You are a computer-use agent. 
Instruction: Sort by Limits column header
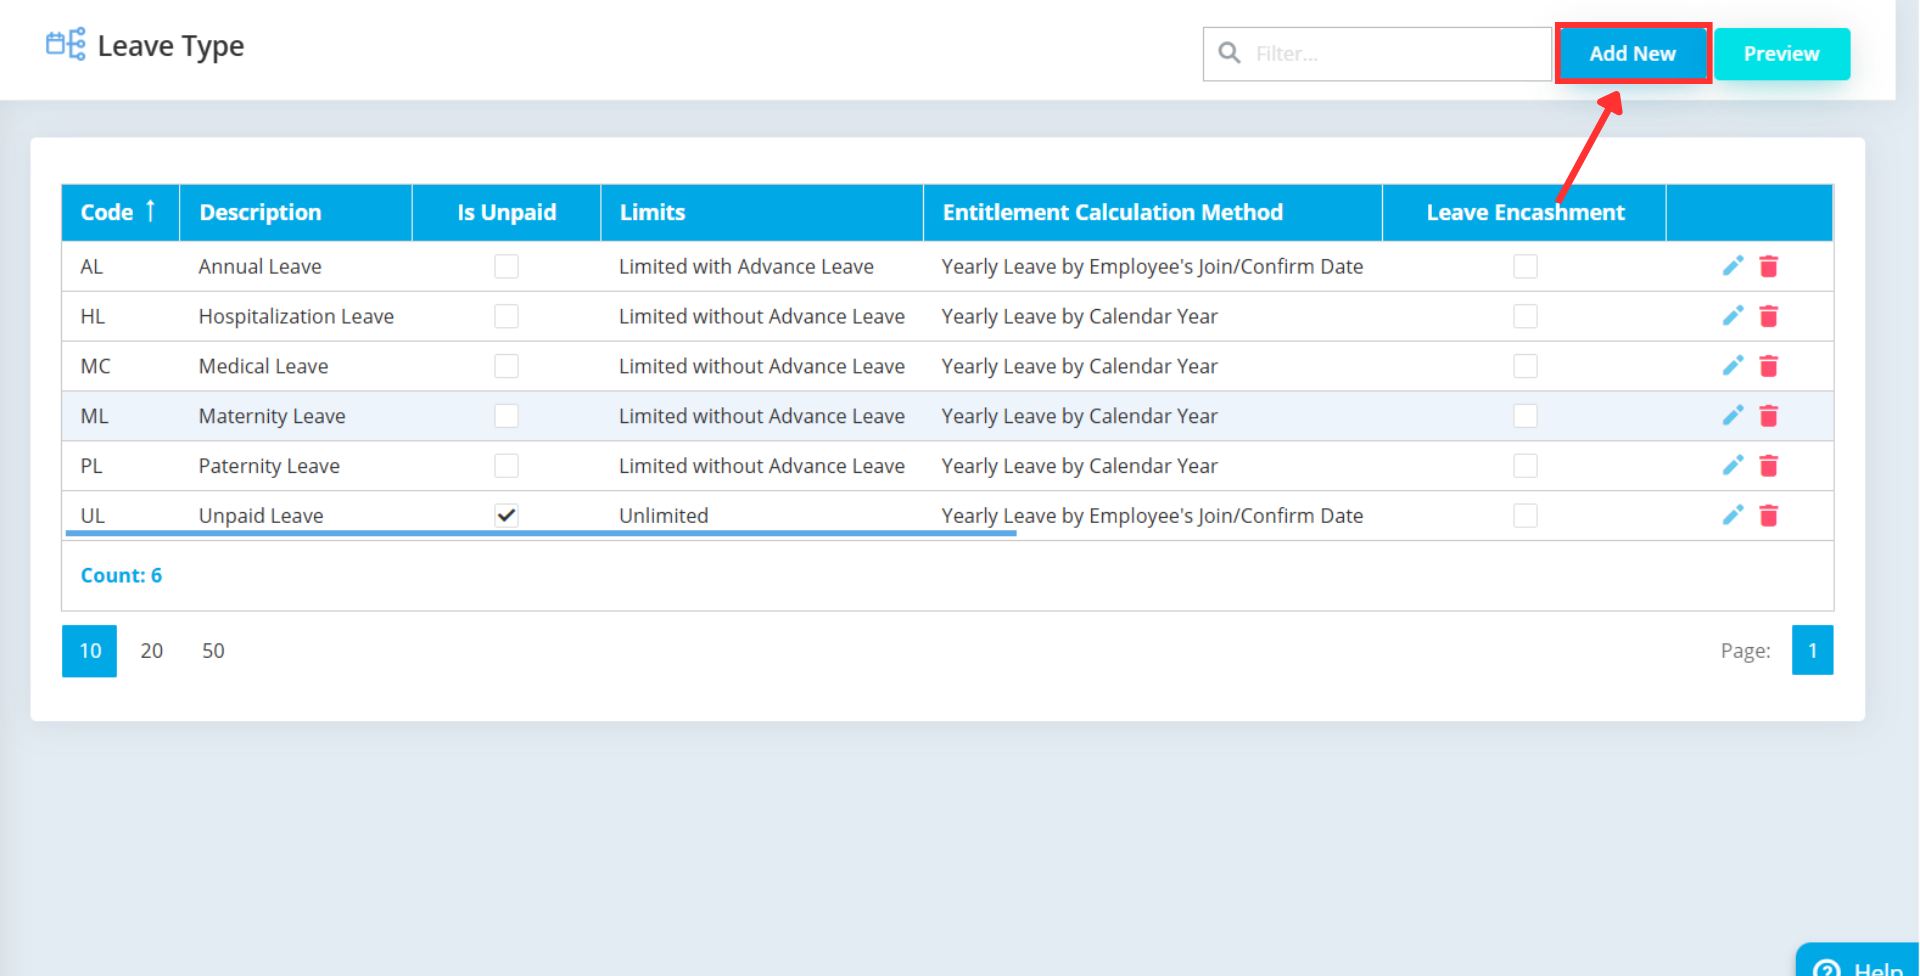click(x=761, y=212)
